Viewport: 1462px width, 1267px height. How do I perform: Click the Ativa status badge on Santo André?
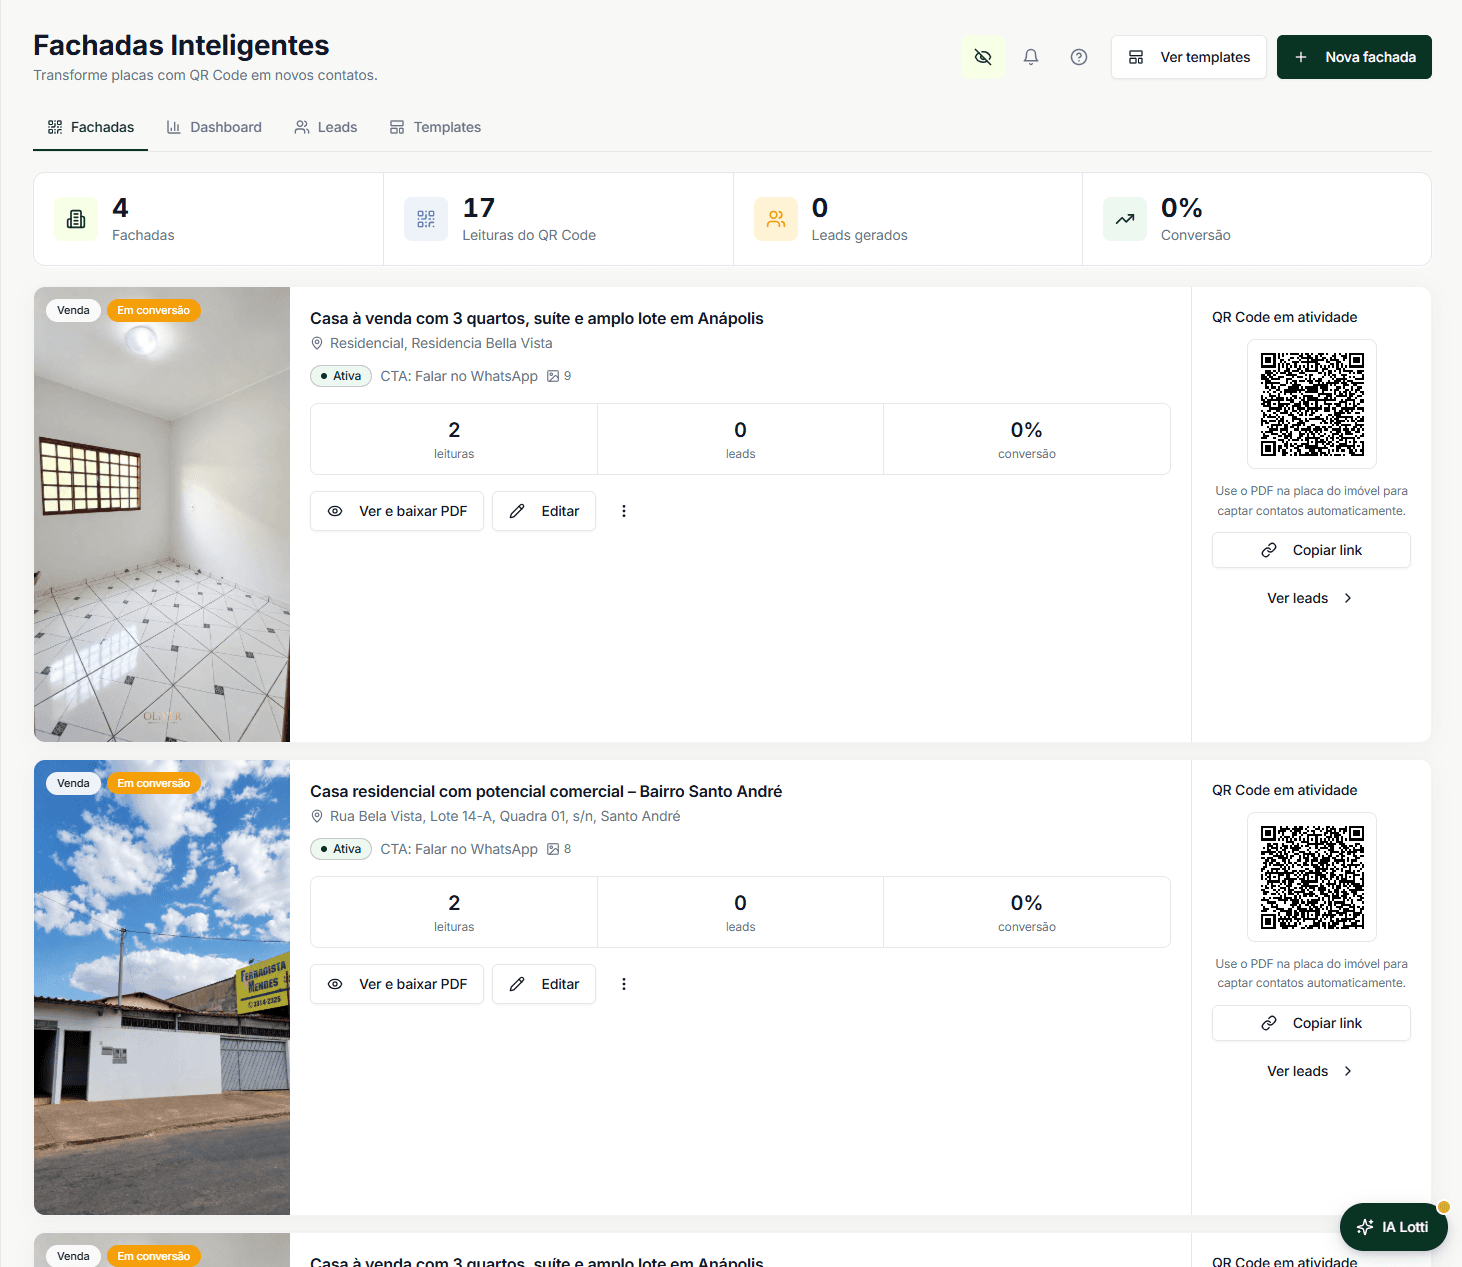click(341, 849)
